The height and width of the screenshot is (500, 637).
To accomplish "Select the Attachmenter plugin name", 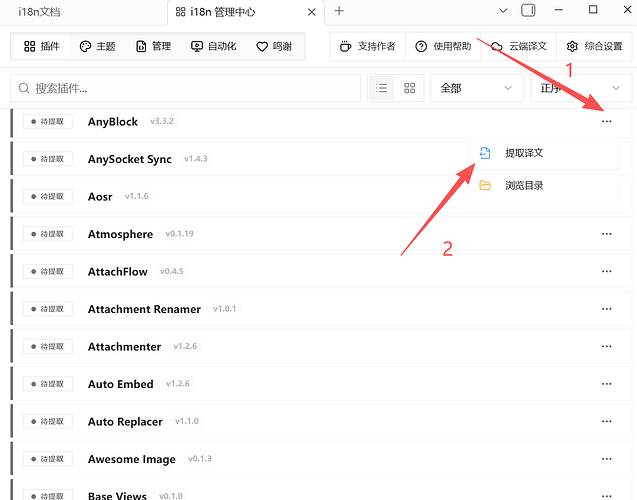I will (124, 347).
